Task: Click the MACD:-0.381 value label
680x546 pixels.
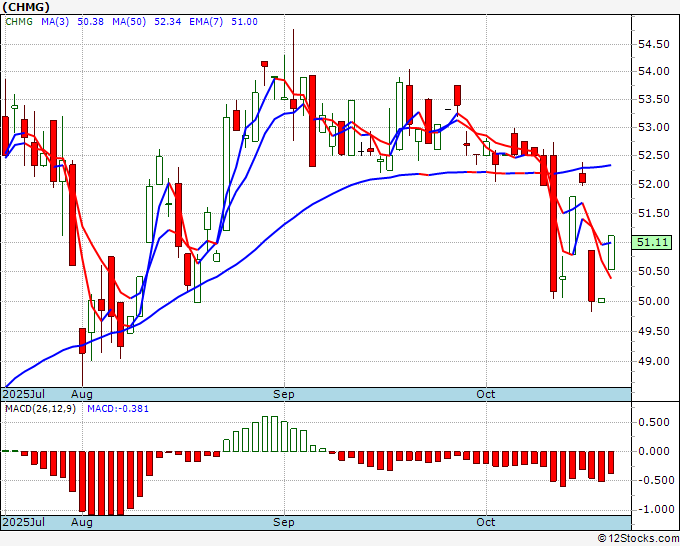Action: [118, 409]
